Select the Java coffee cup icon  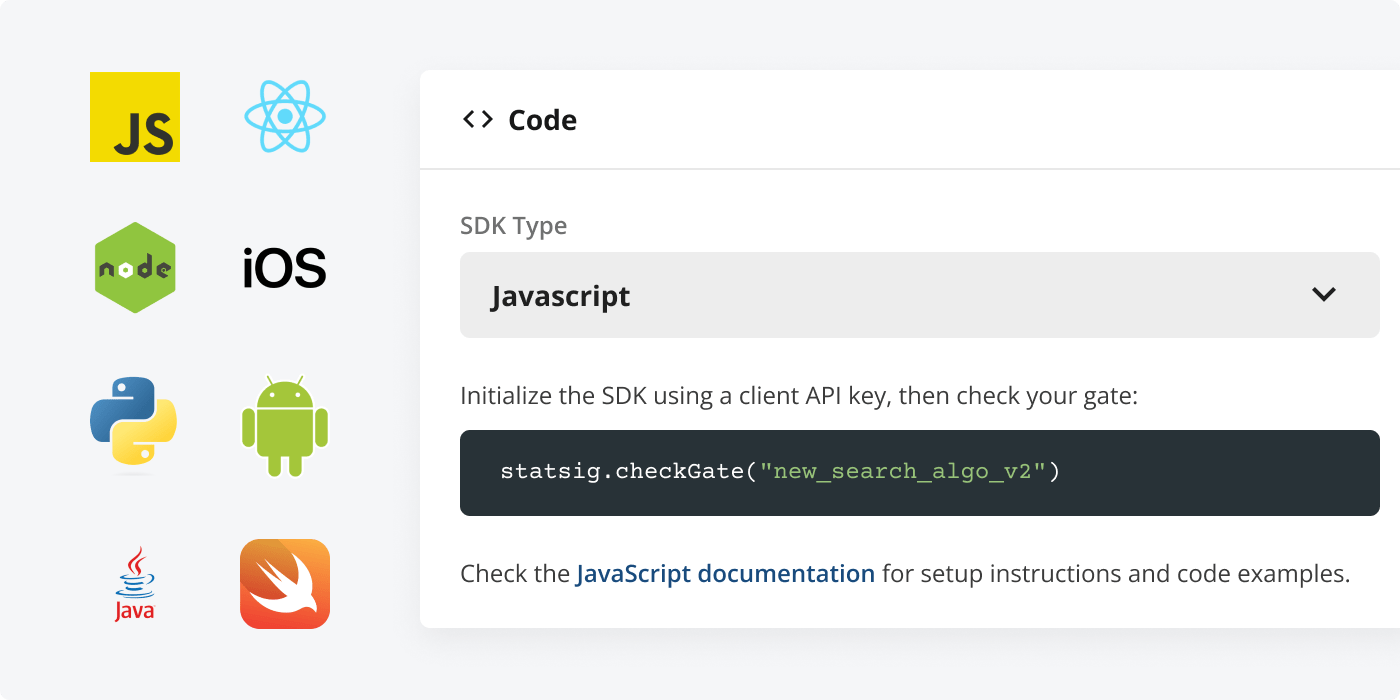pyautogui.click(x=135, y=584)
